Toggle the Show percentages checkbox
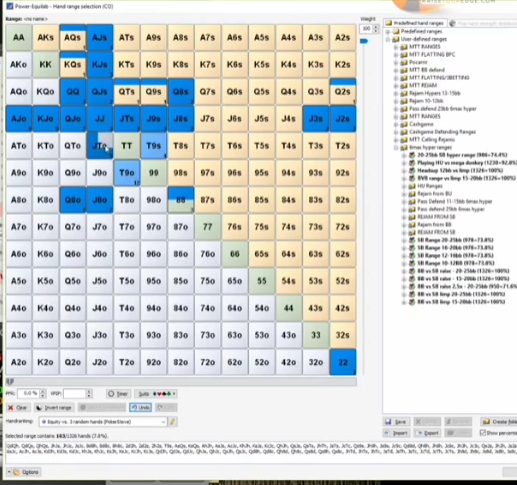Viewport: 517px width, 485px height. 482,433
